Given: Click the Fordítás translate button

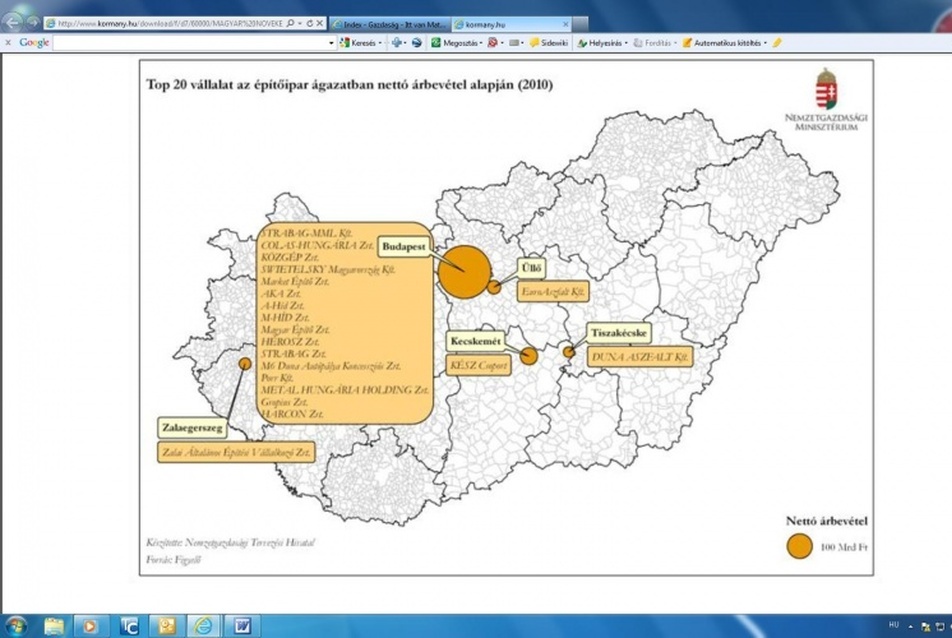Looking at the screenshot, I should point(653,43).
